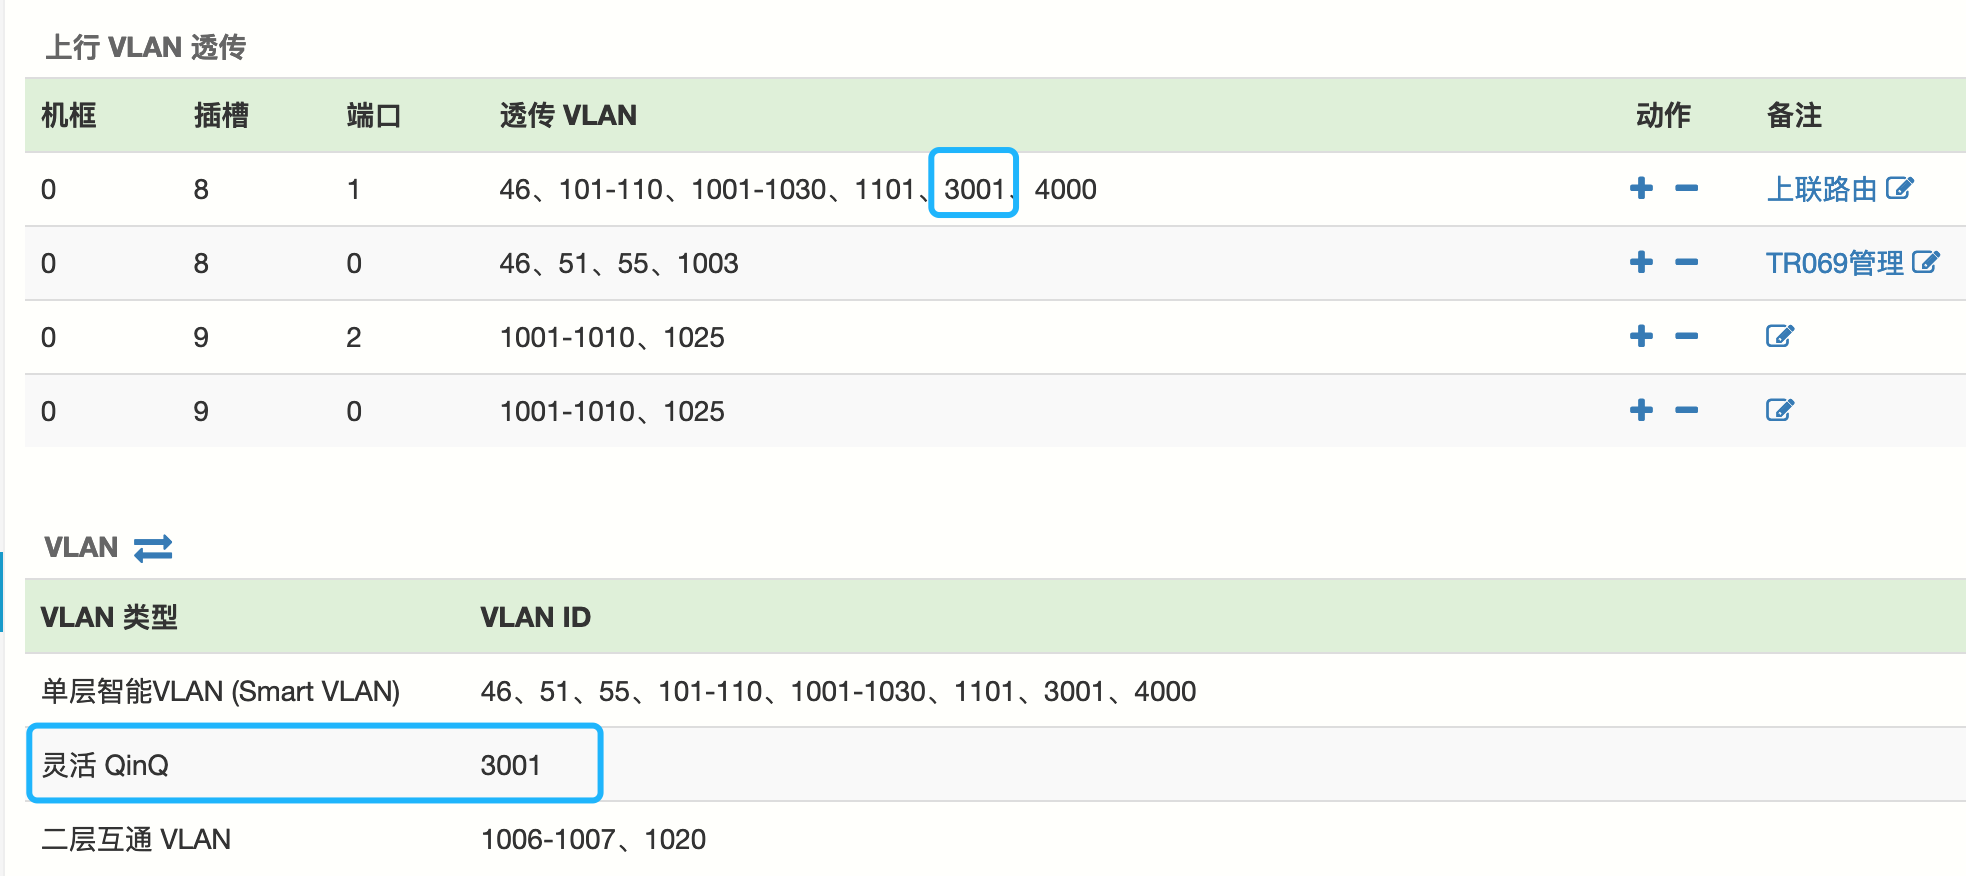This screenshot has height=876, width=1966.
Task: Click minus icon for slot 9 port 2
Action: pyautogui.click(x=1686, y=336)
